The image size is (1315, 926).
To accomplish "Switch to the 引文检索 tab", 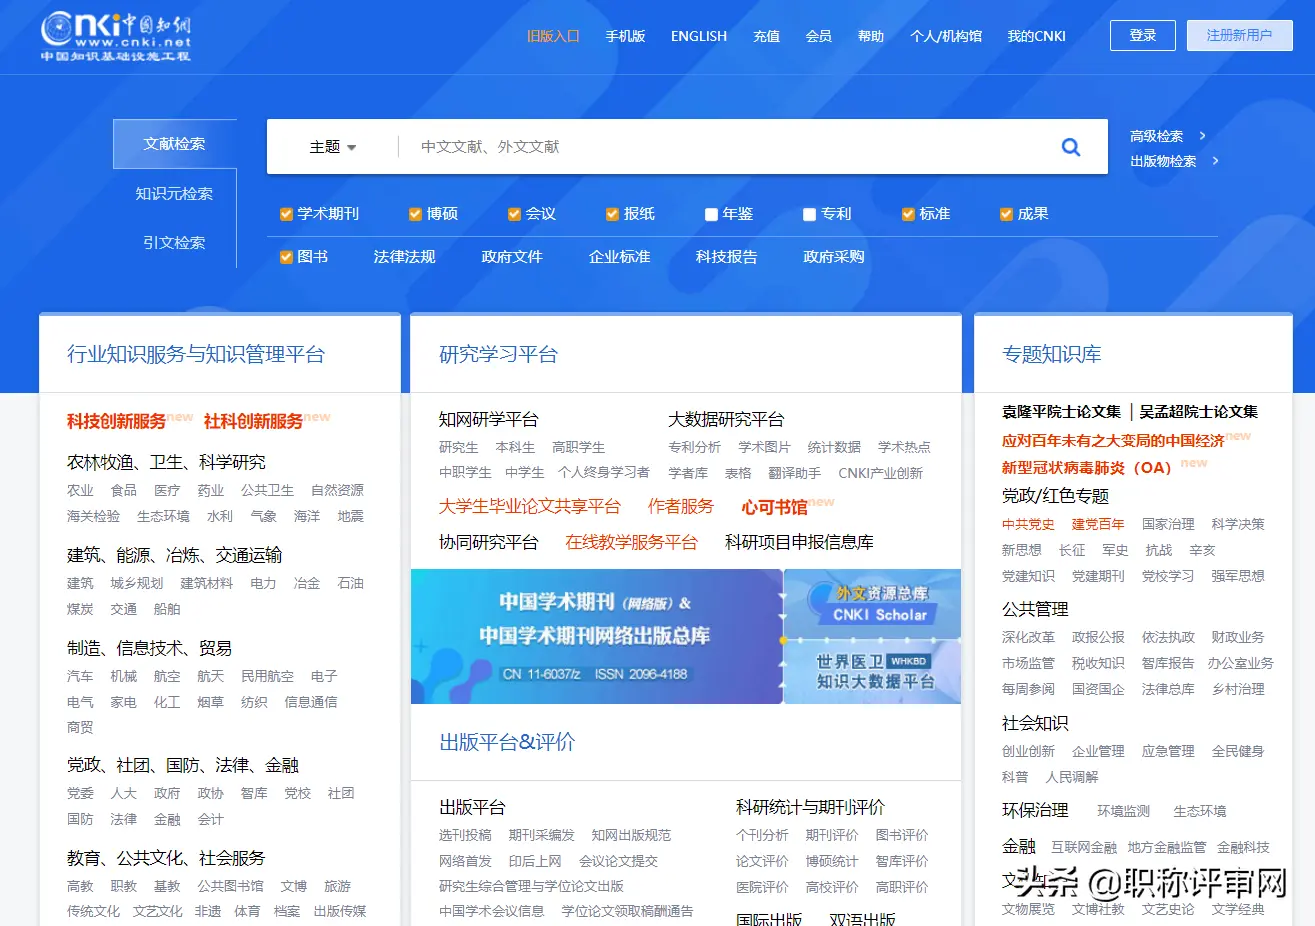I will pos(175,243).
